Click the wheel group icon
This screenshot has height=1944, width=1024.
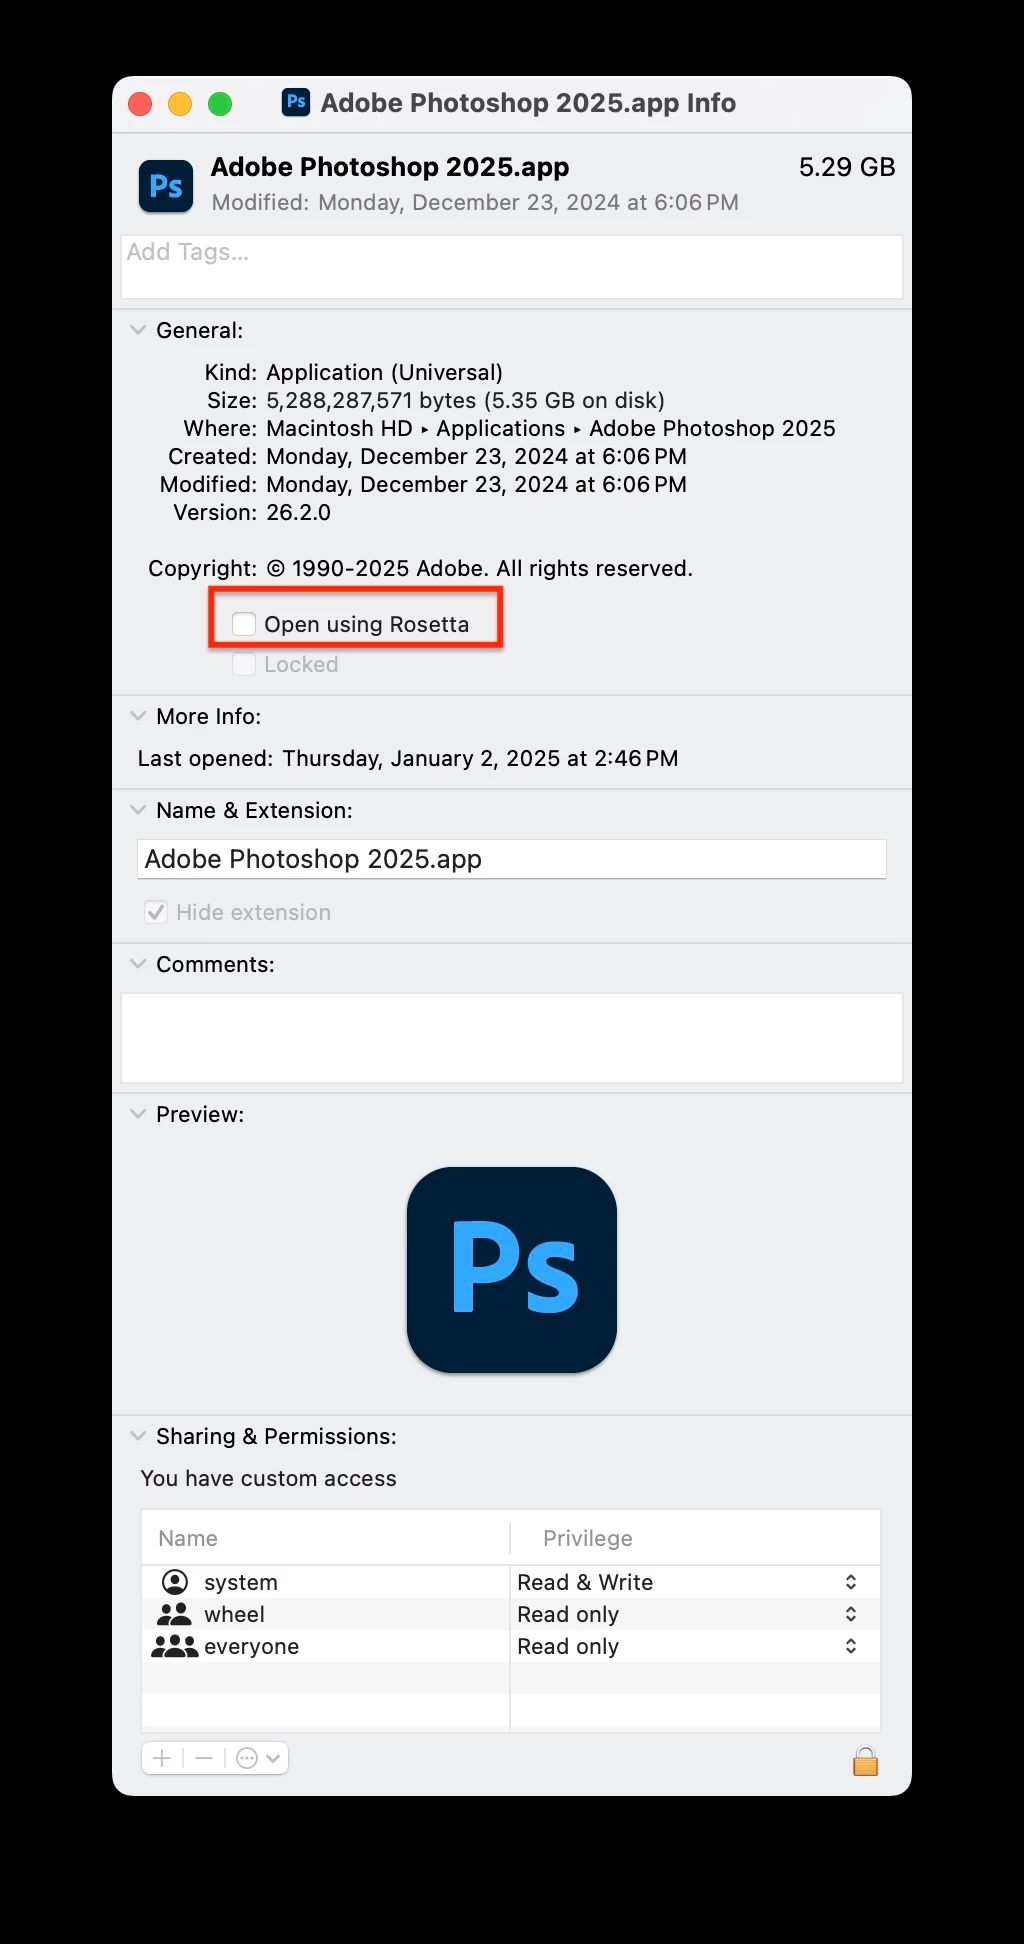pyautogui.click(x=174, y=1614)
